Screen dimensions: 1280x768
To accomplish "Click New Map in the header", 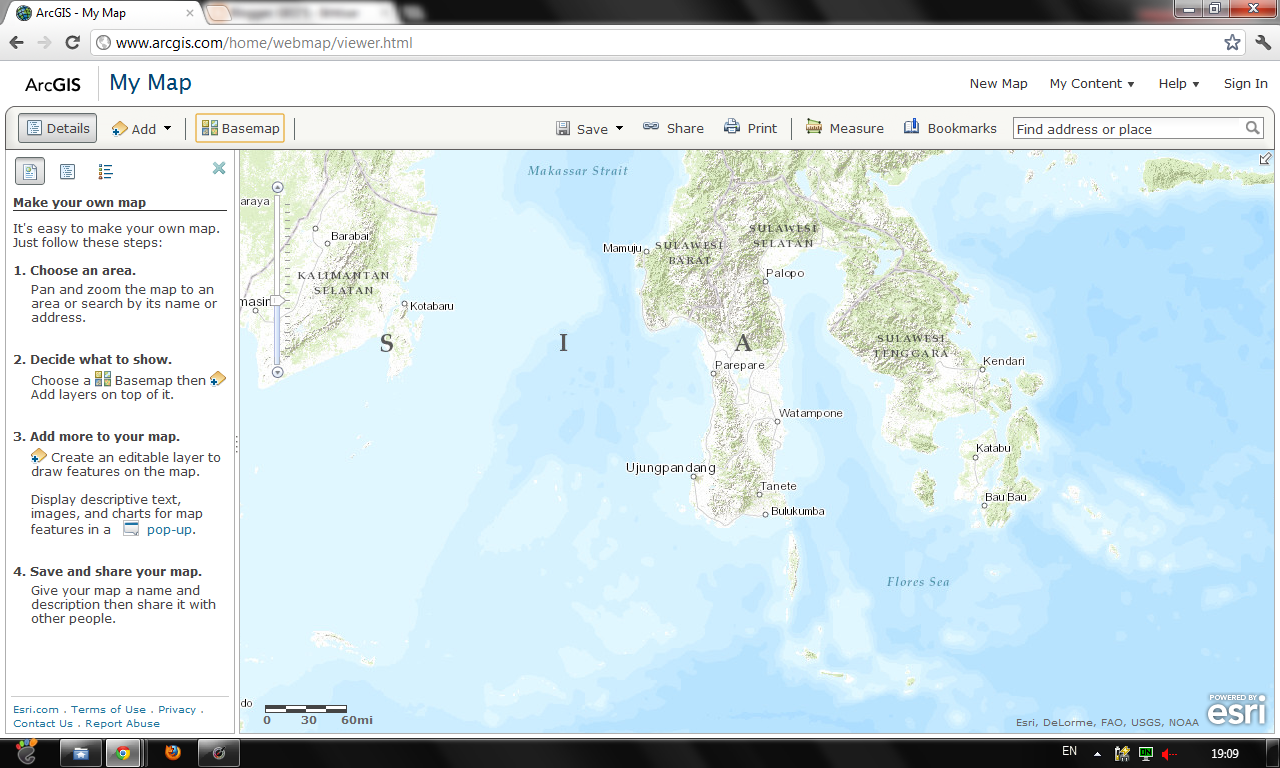I will point(998,84).
